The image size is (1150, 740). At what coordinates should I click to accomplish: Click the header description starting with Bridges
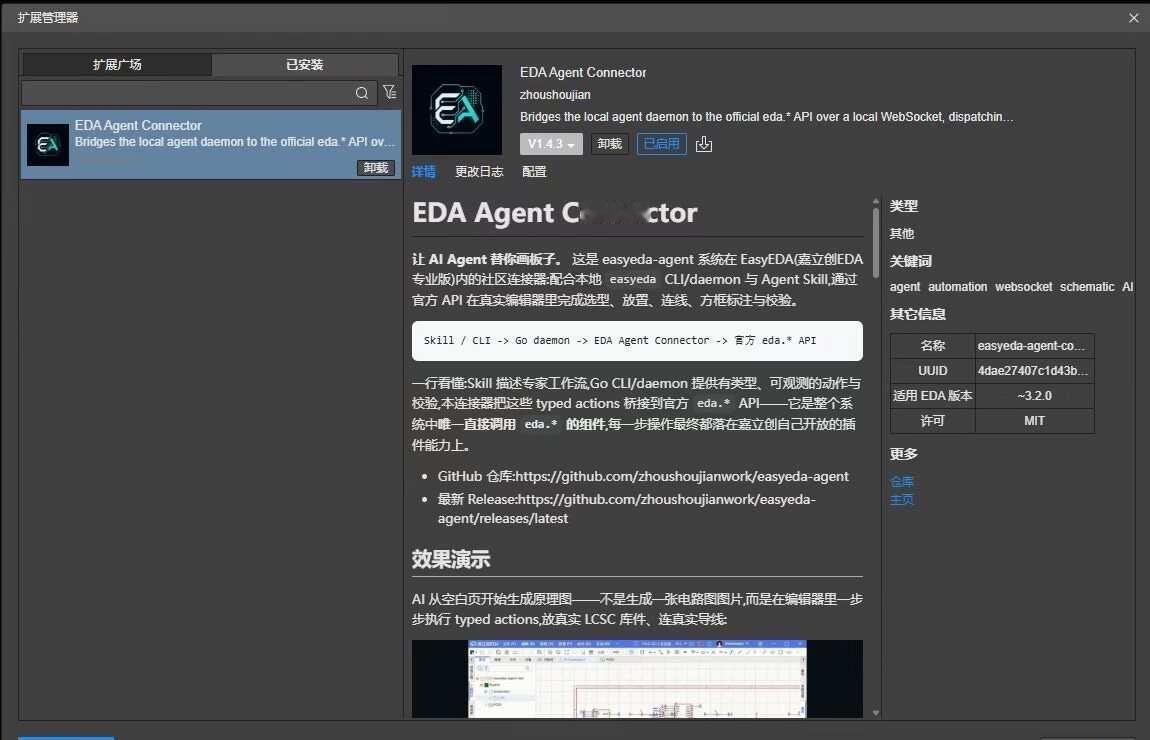[x=766, y=117]
